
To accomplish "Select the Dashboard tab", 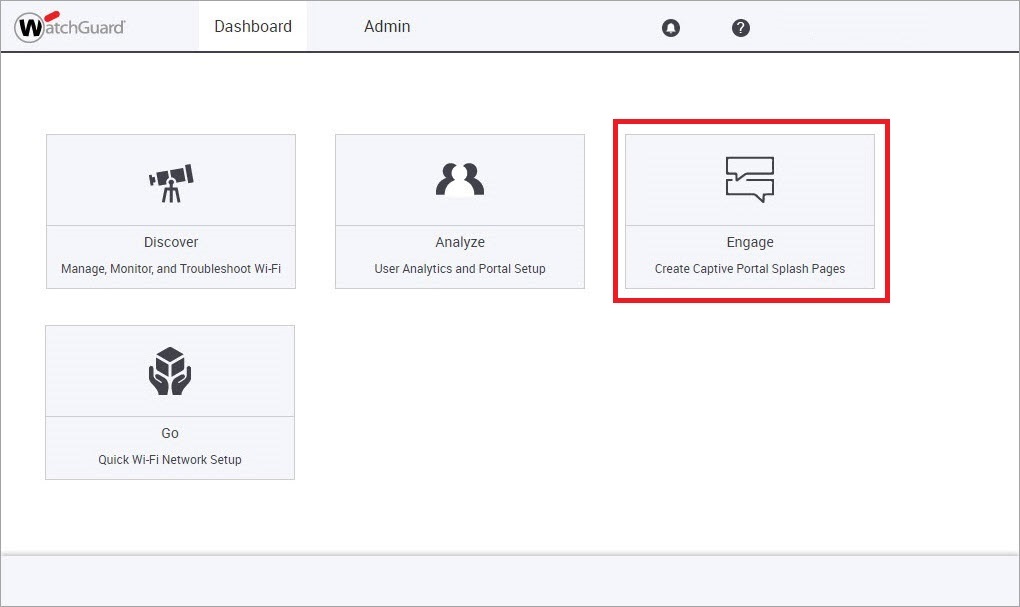I will [252, 27].
